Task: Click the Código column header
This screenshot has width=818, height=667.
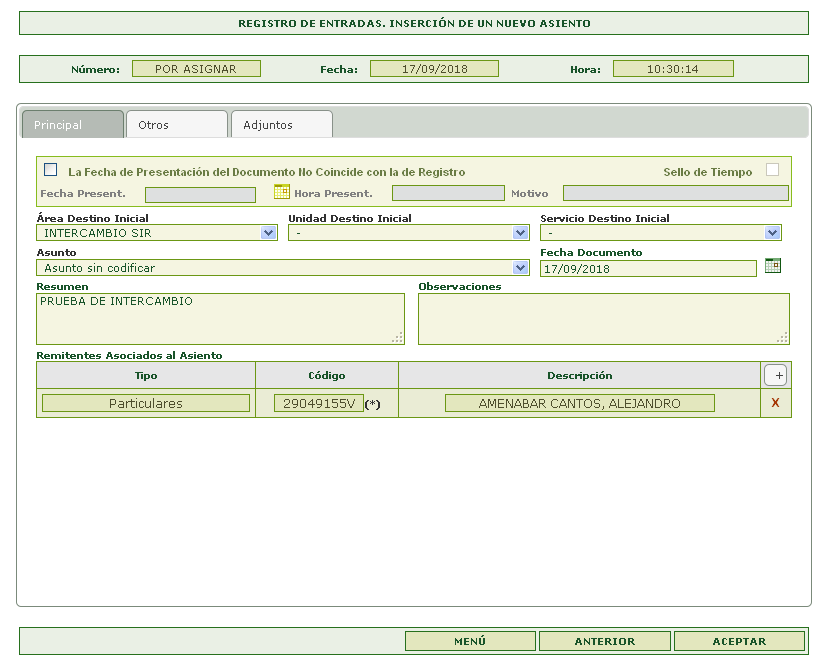Action: point(327,375)
